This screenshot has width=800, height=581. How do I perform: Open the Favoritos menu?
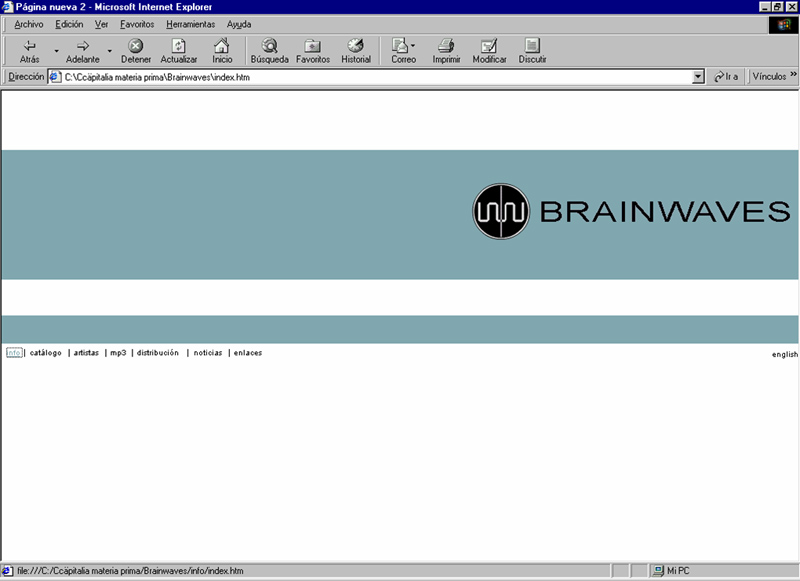(x=137, y=24)
